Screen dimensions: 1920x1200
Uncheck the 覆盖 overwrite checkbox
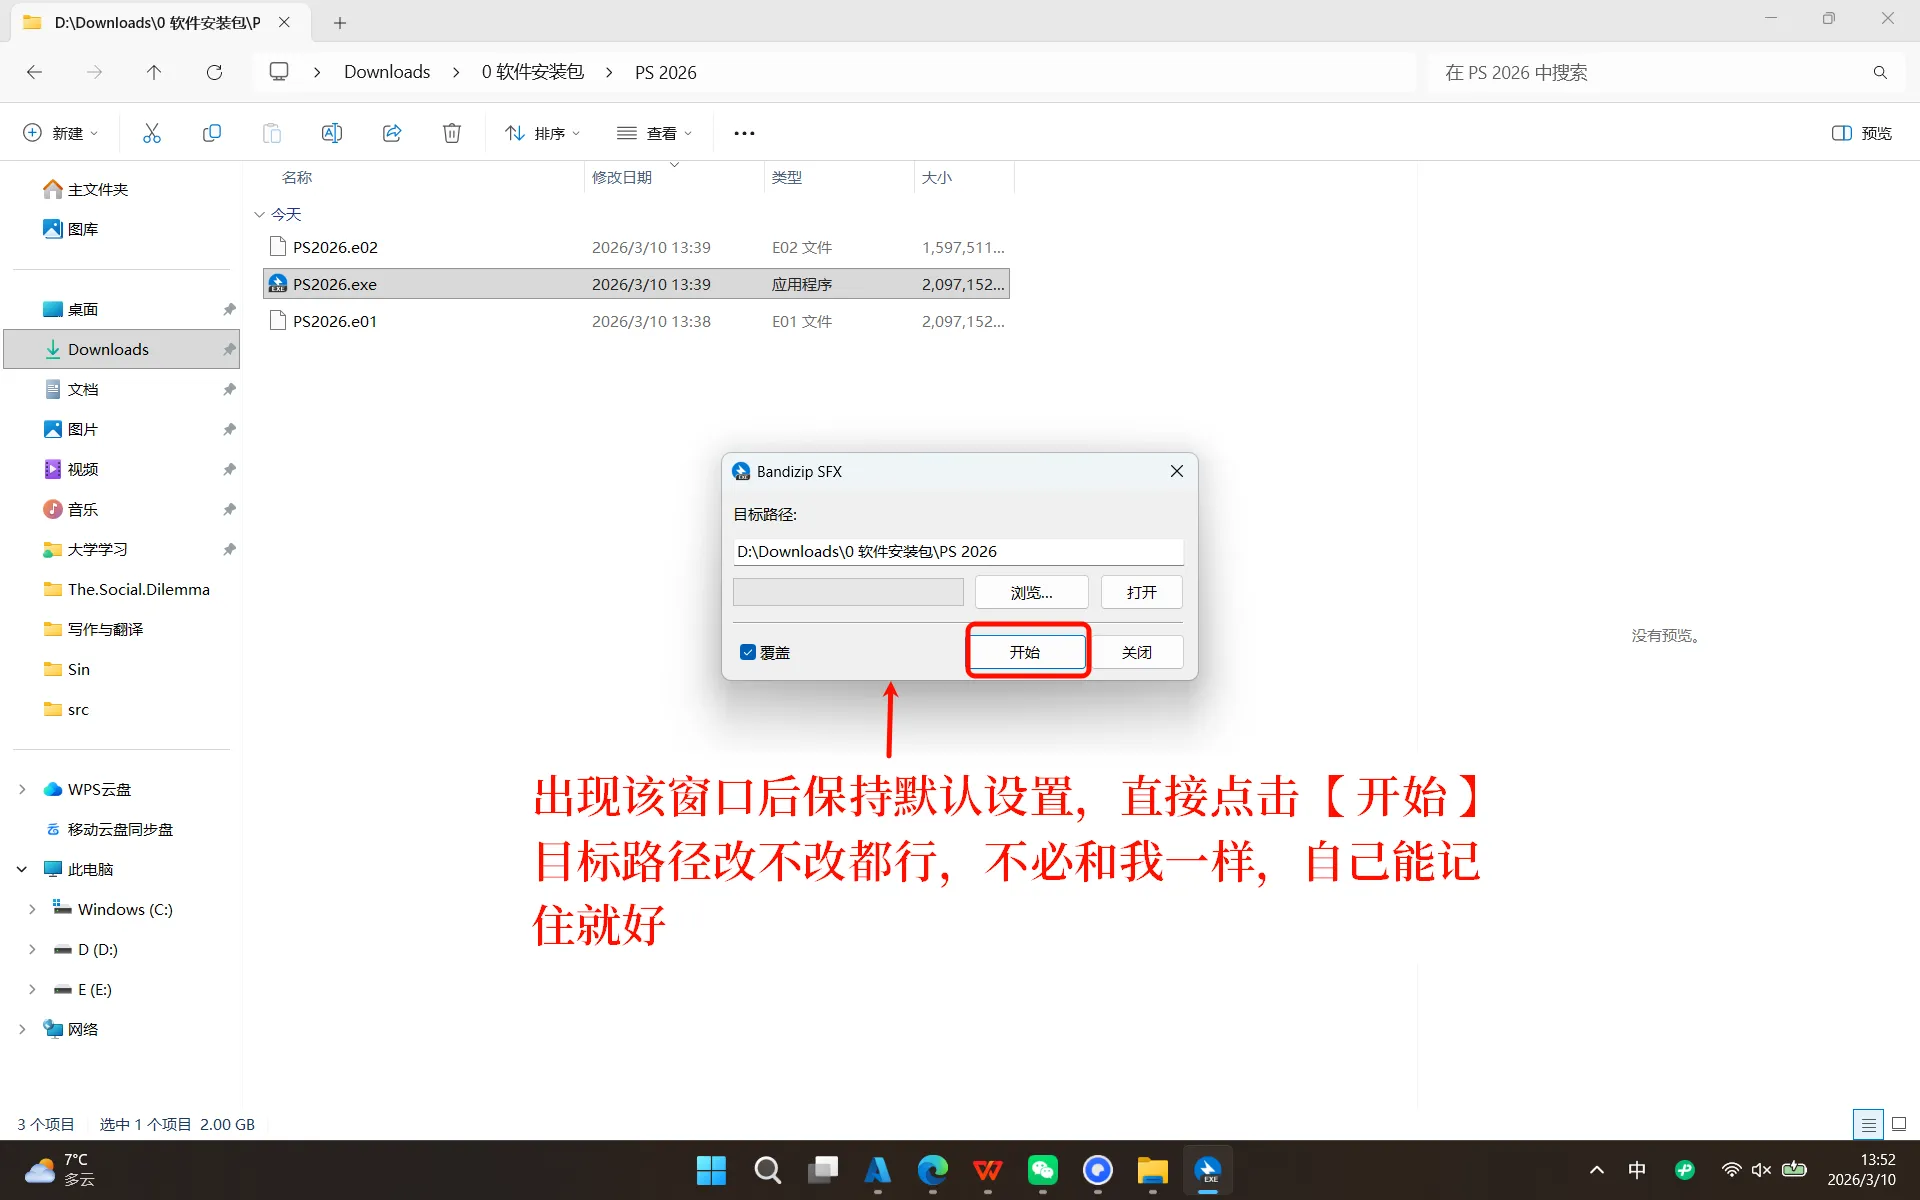748,652
